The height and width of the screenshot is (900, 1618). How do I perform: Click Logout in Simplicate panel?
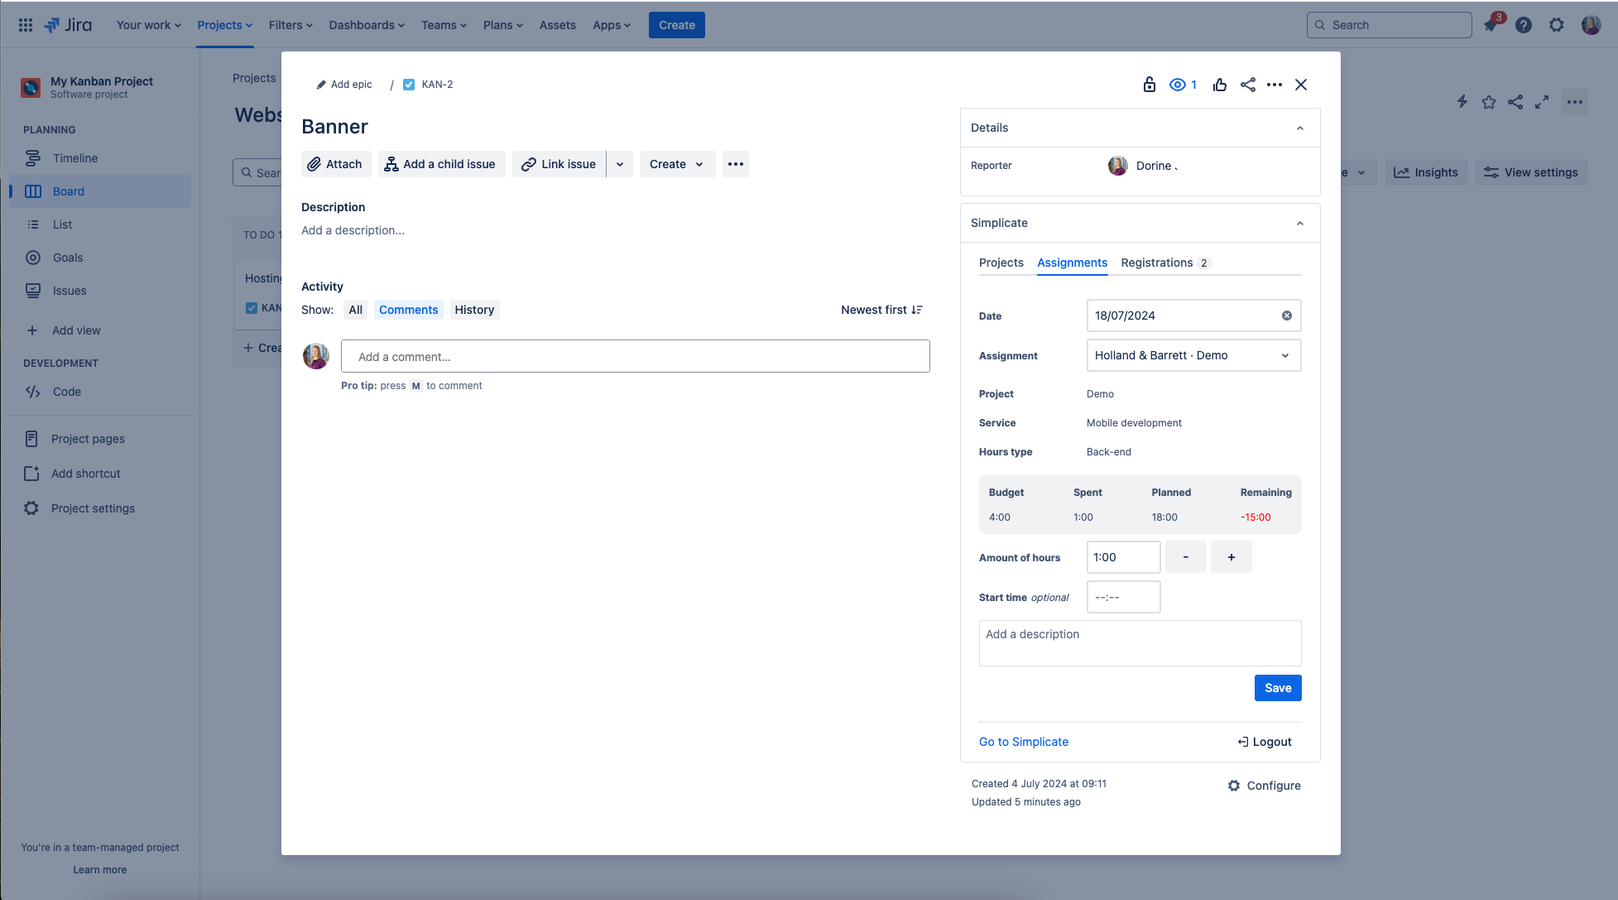[x=1264, y=742]
